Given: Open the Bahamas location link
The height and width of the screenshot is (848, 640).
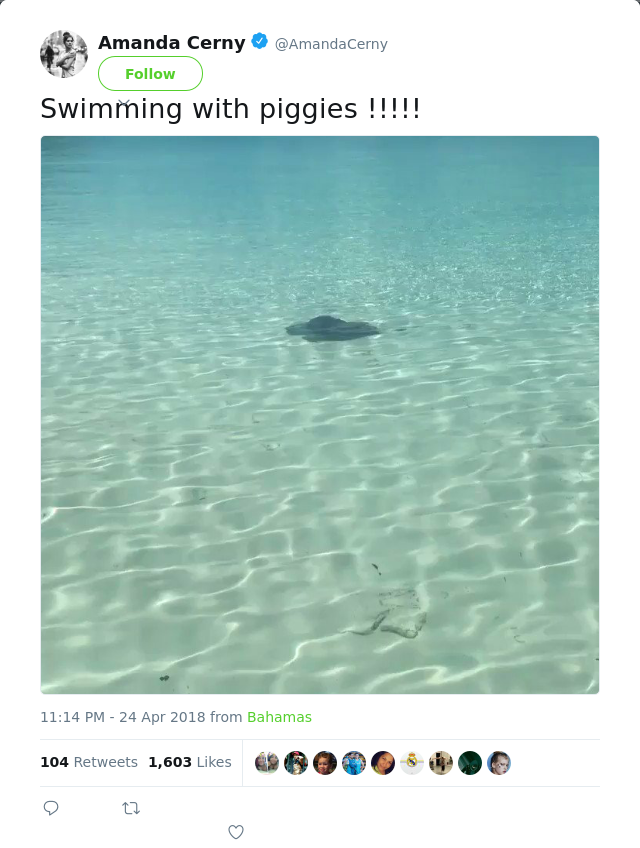Looking at the screenshot, I should [x=279, y=717].
